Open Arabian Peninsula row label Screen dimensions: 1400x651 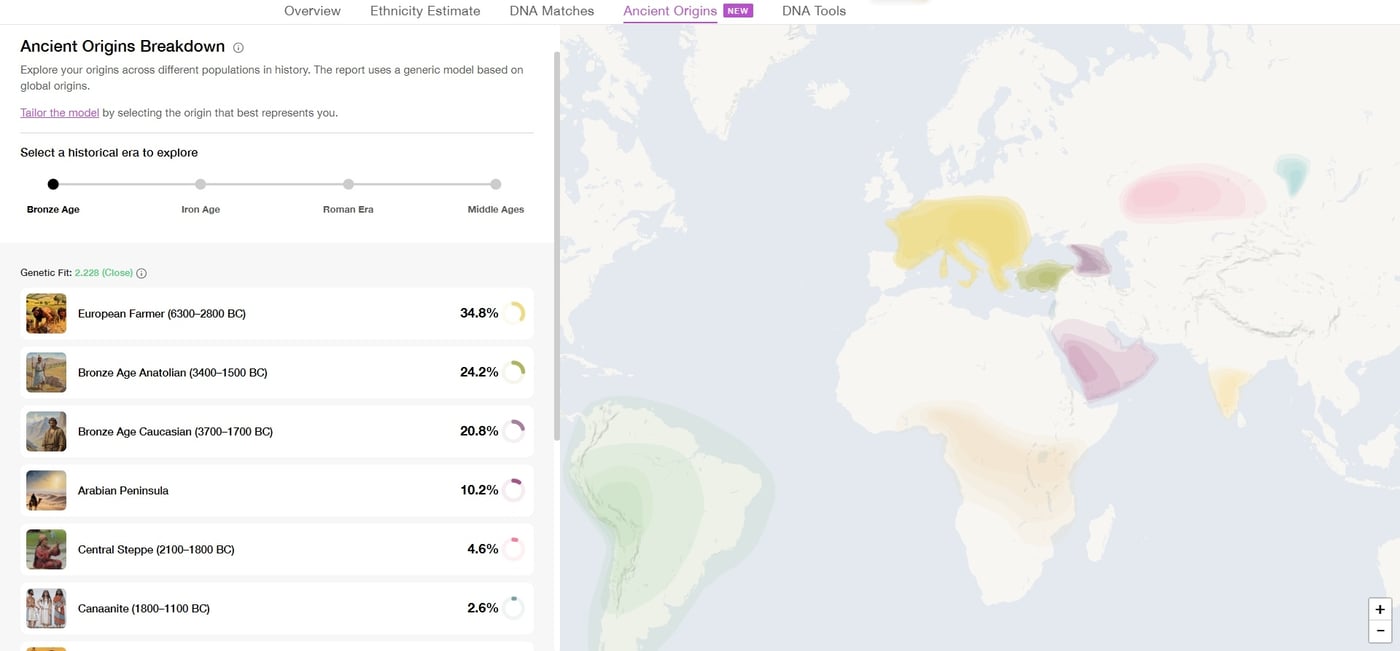(123, 491)
